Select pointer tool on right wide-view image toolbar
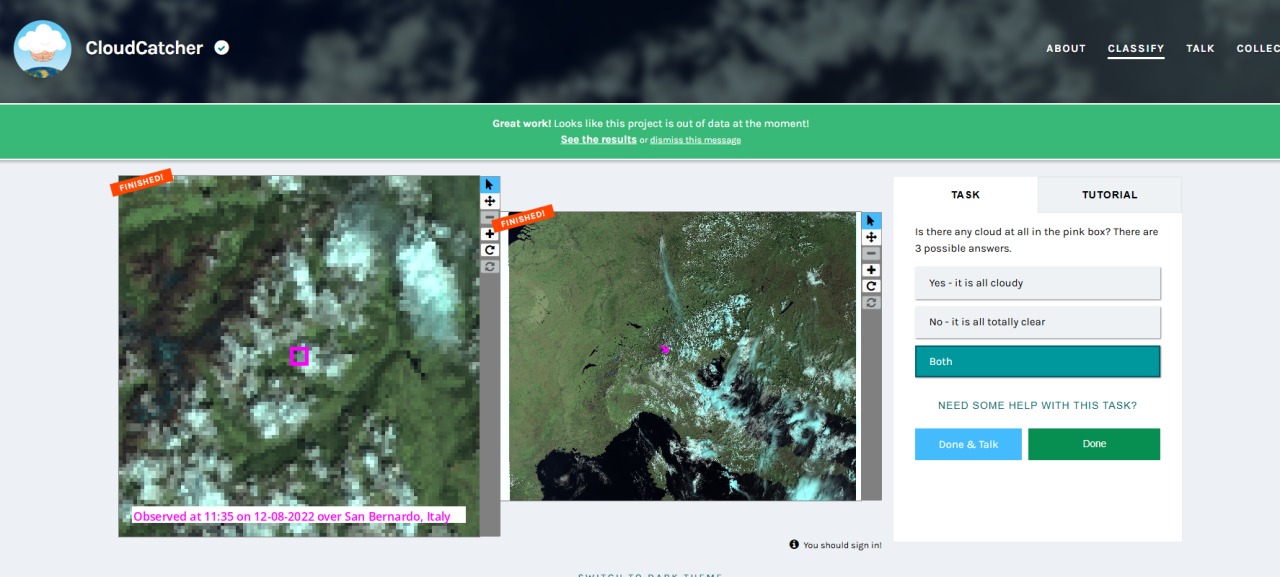1280x577 pixels. (871, 220)
